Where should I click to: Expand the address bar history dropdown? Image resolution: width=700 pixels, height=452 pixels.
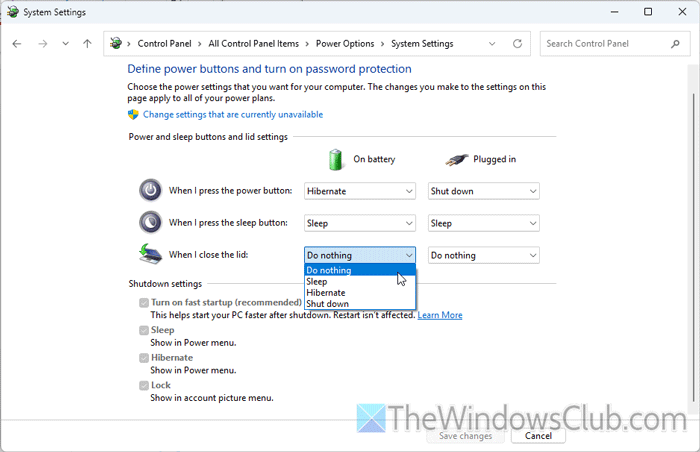(x=492, y=44)
